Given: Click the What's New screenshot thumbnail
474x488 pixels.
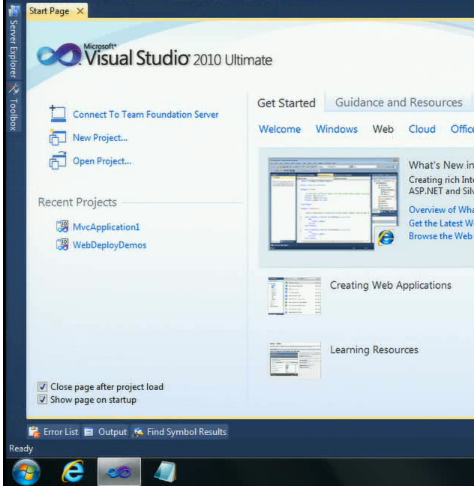Looking at the screenshot, I should [334, 204].
